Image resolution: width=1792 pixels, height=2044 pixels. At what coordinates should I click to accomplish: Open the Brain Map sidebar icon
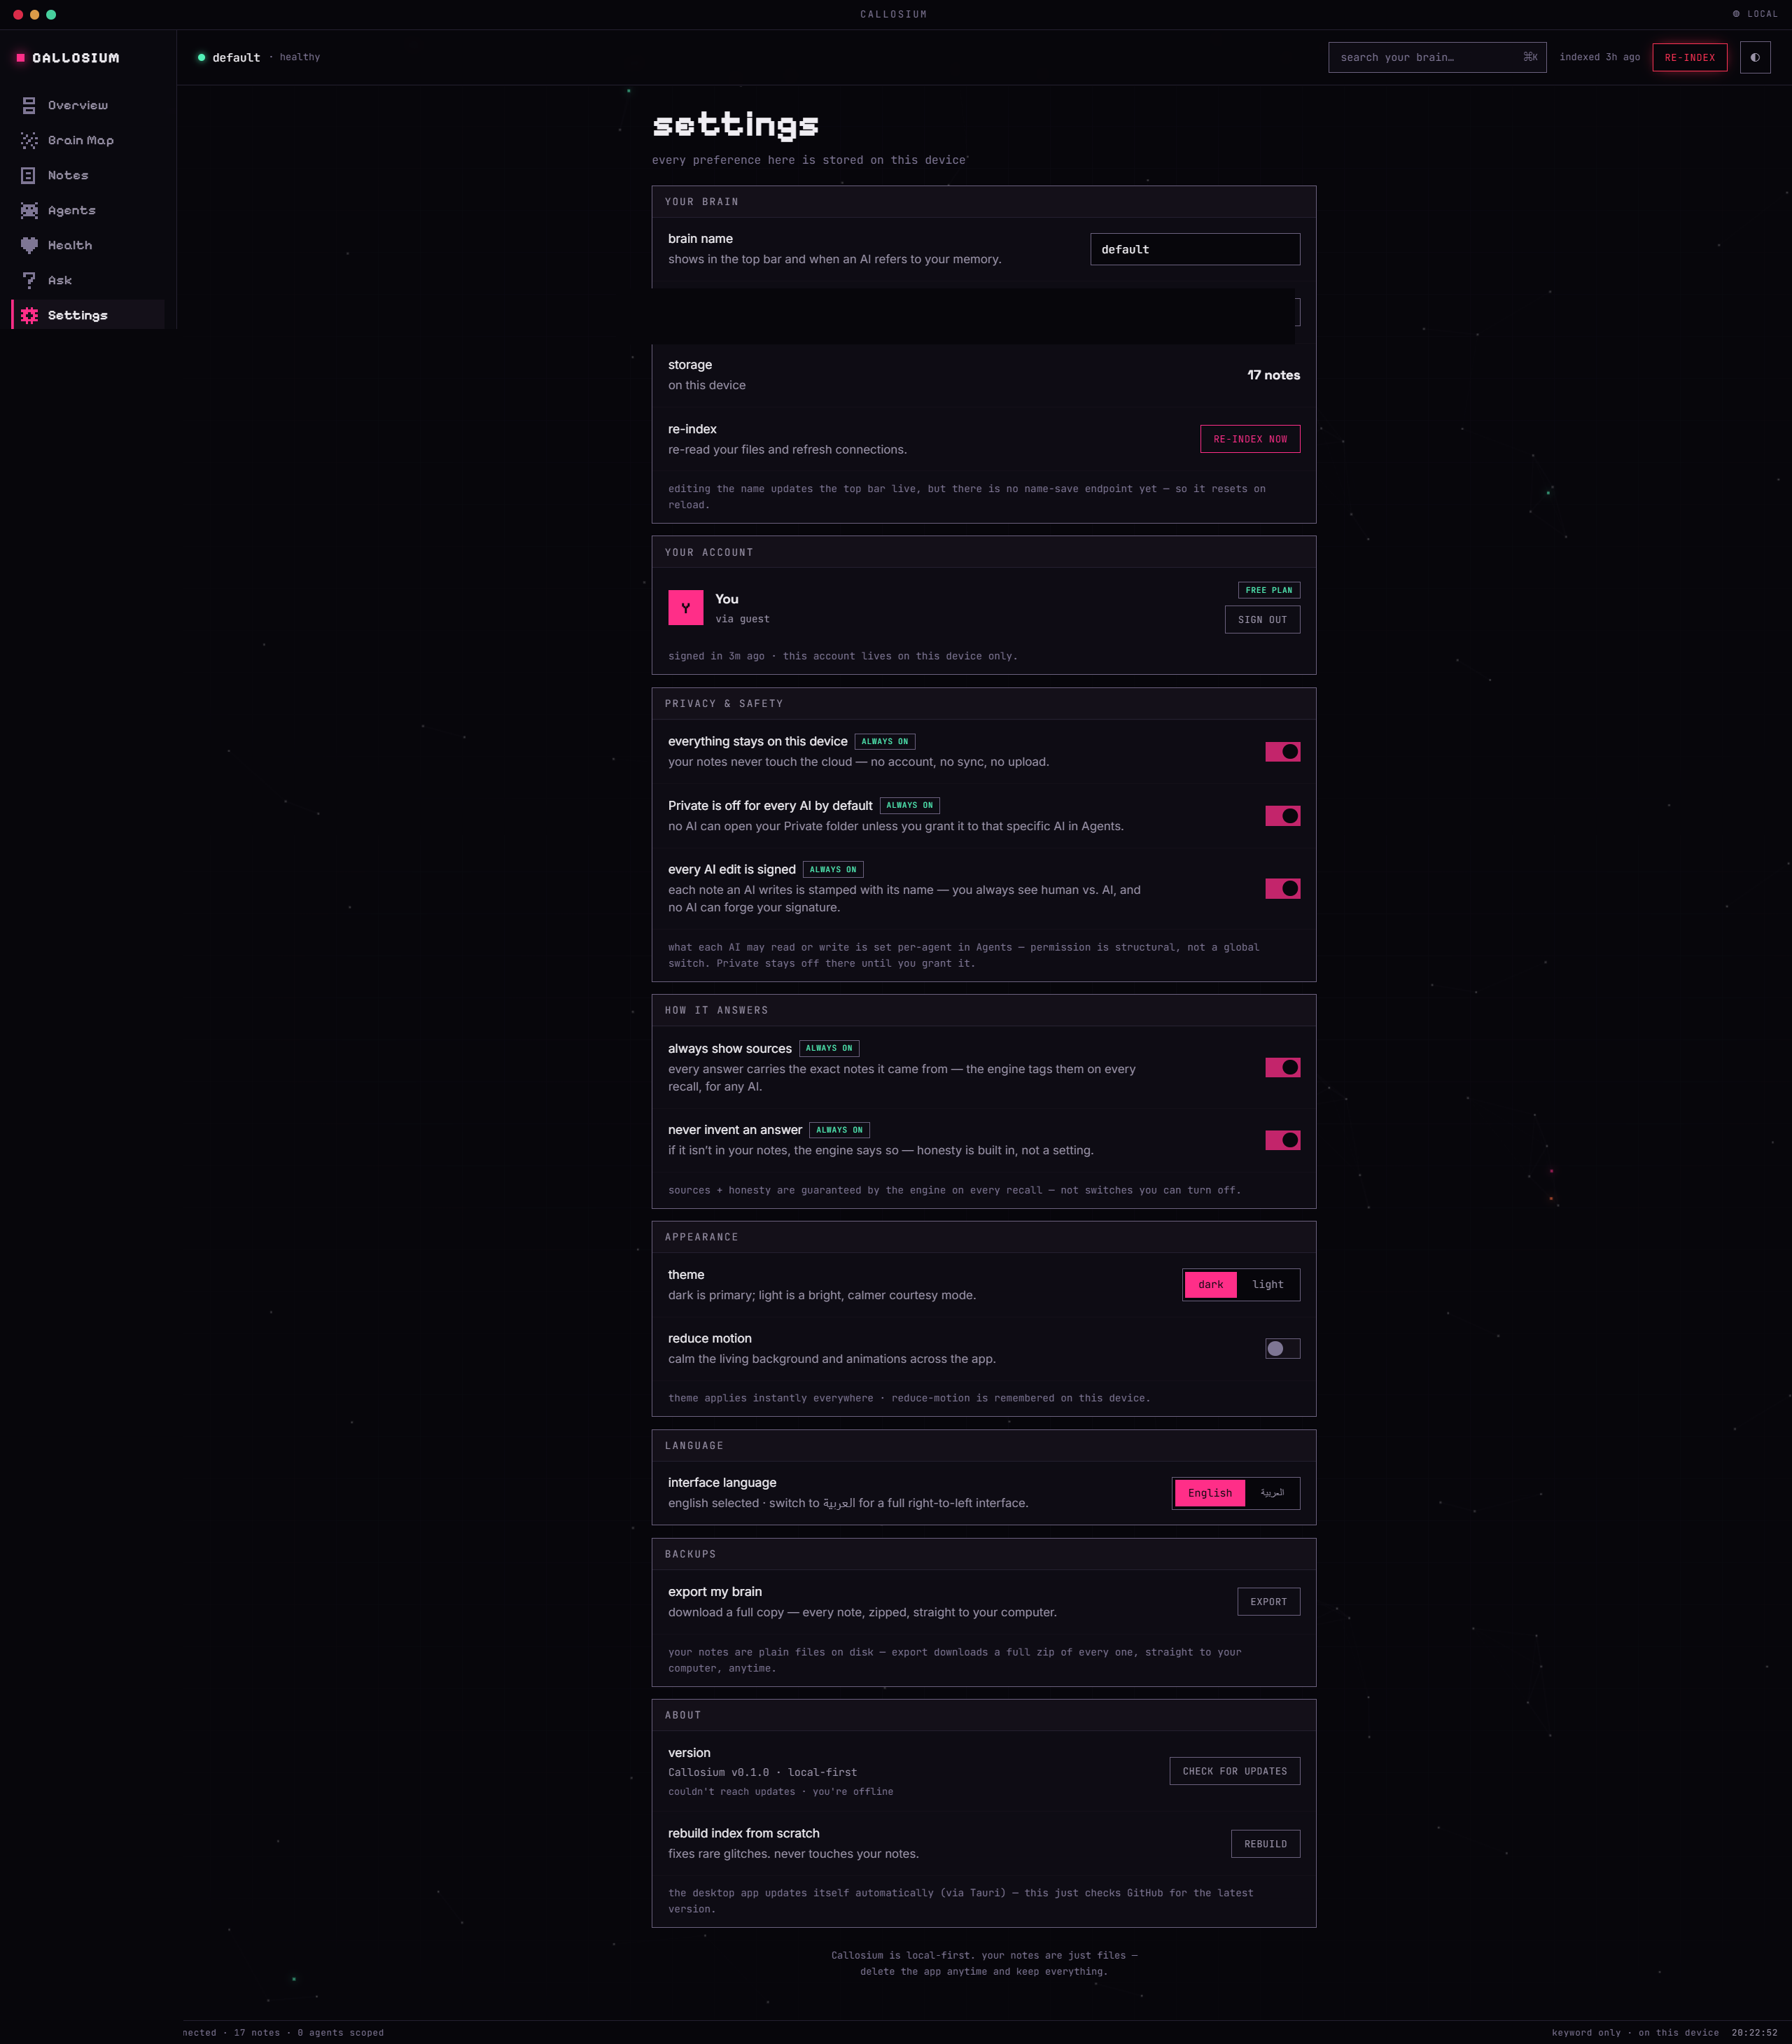pos(29,140)
